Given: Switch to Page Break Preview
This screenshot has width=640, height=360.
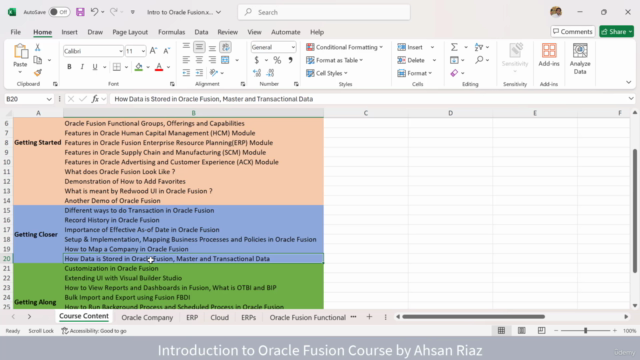Looking at the screenshot, I should pyautogui.click(x=541, y=331).
